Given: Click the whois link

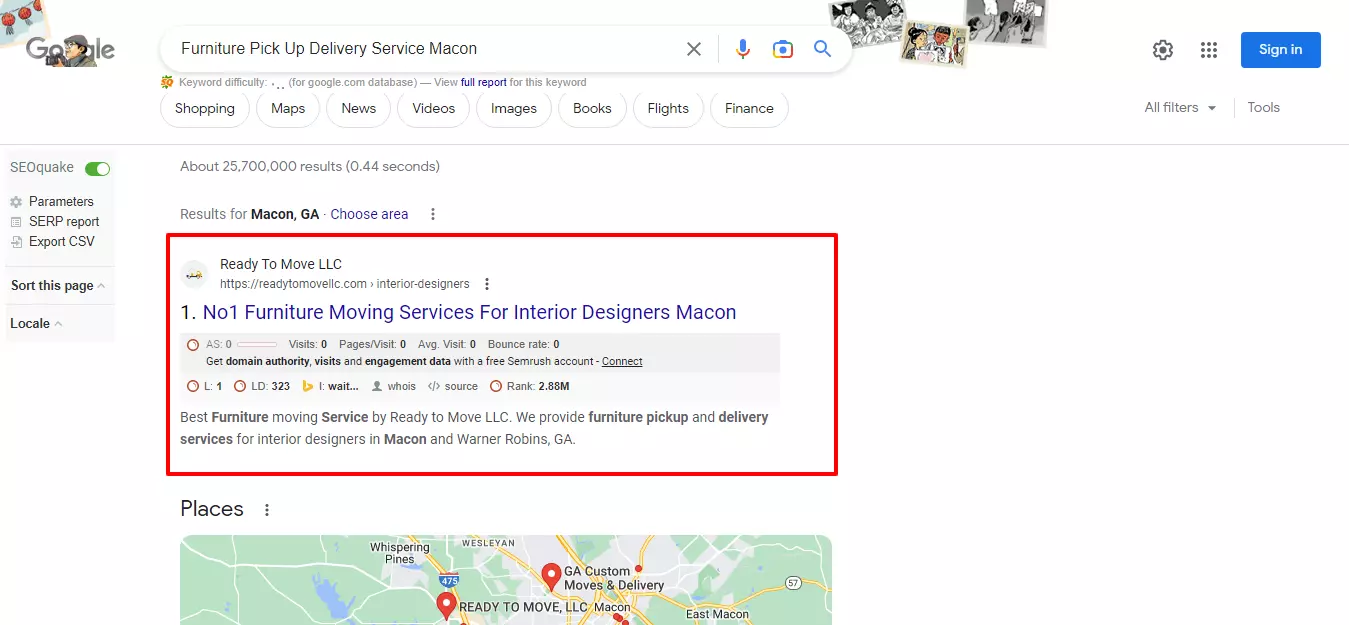Looking at the screenshot, I should click(x=402, y=386).
